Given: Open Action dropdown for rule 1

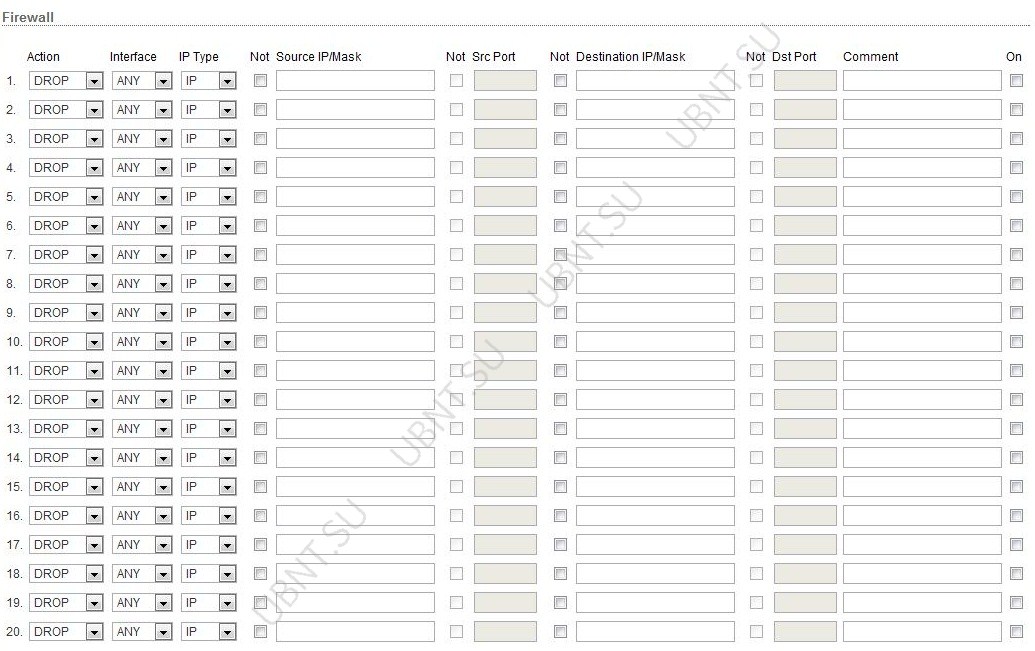Looking at the screenshot, I should (x=66, y=81).
